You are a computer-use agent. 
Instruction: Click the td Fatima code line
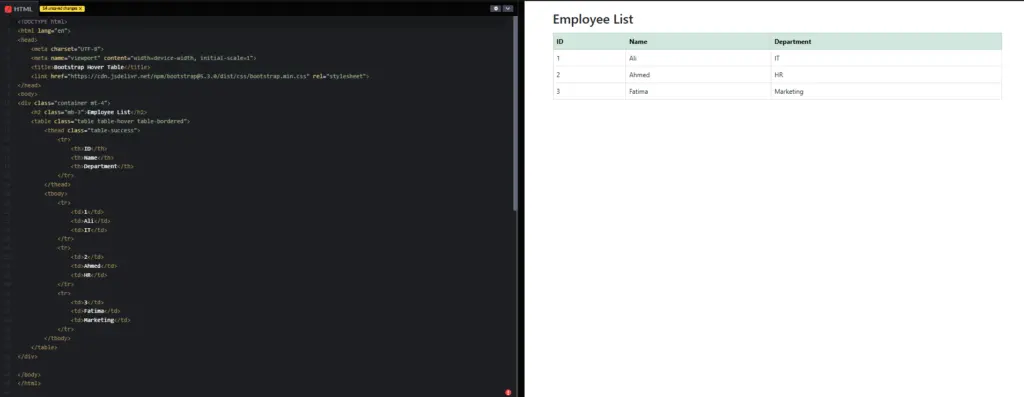95,311
